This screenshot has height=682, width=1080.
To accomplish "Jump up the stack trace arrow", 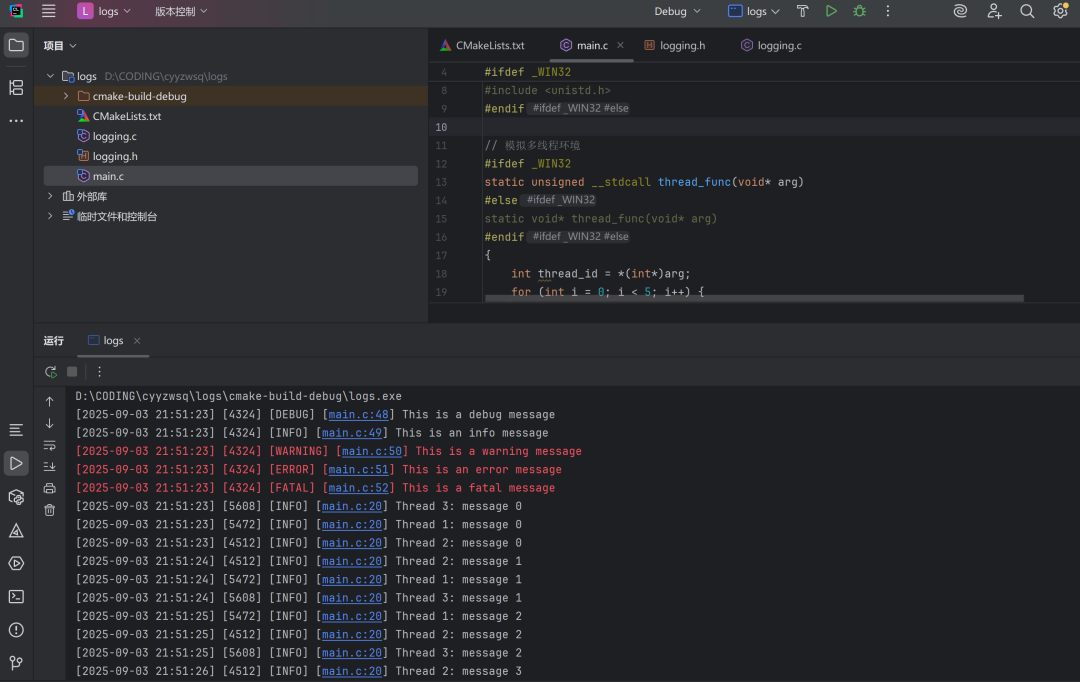I will point(50,402).
